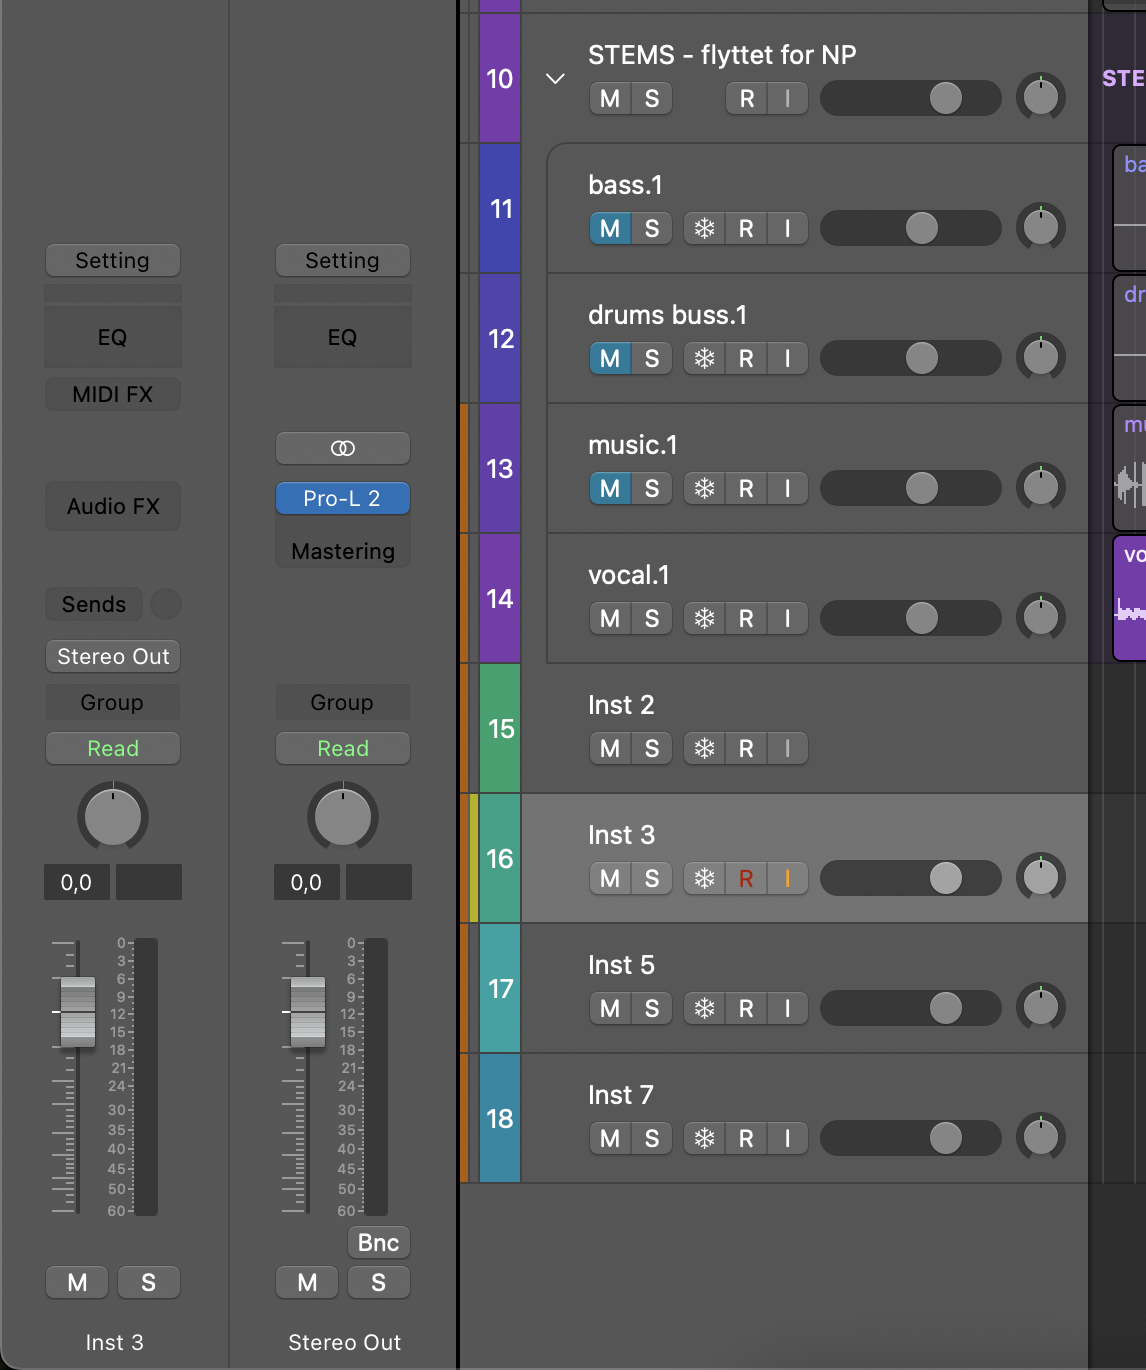This screenshot has height=1370, width=1146.
Task: Click pan knob on Inst 3 track header
Action: [1041, 878]
